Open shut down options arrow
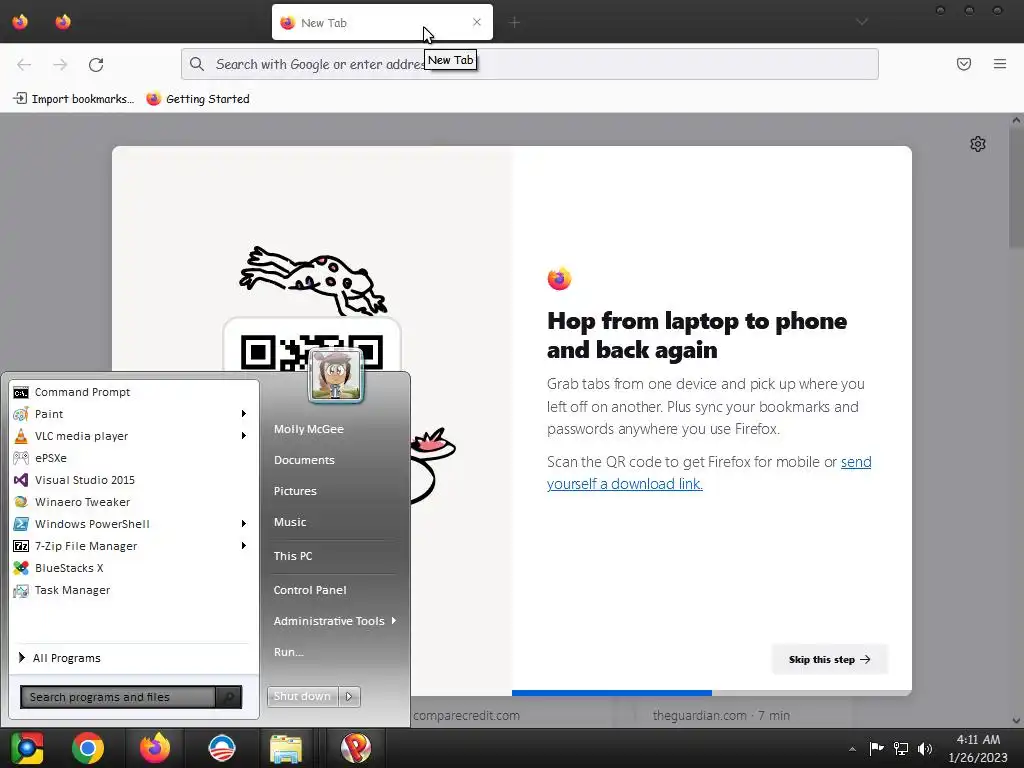This screenshot has width=1024, height=768. point(349,696)
